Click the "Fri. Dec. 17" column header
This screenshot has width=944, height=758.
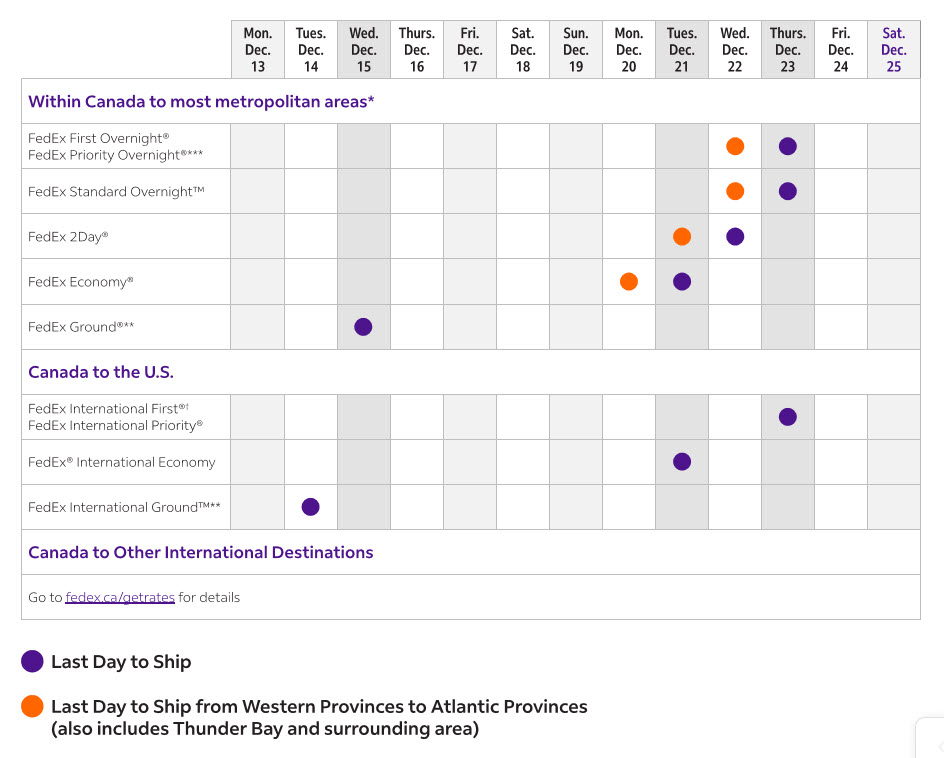[x=470, y=50]
